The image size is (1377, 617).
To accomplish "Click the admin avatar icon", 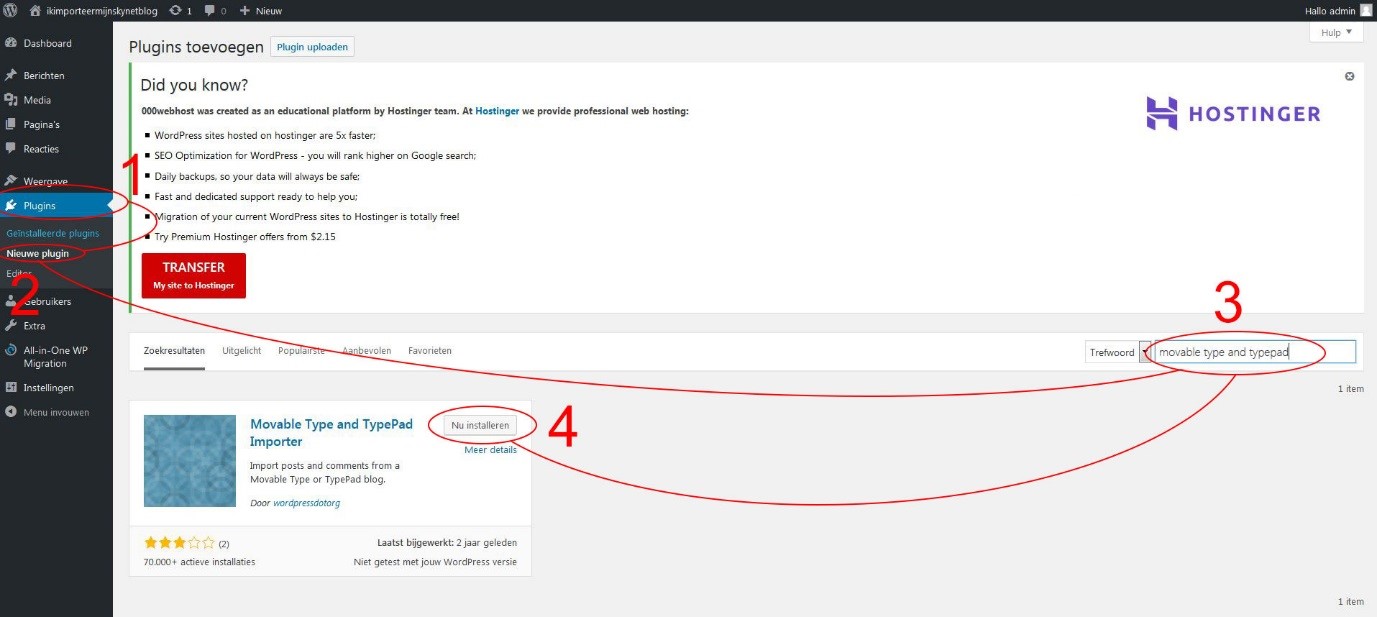I will point(1366,10).
